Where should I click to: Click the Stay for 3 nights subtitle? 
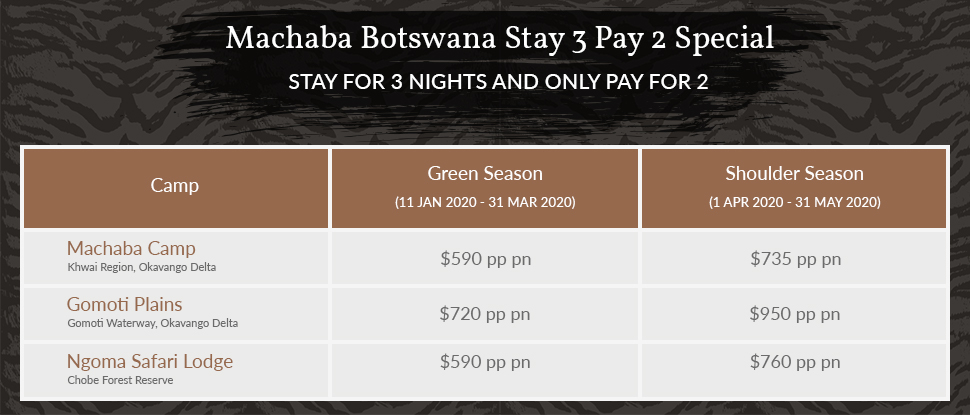point(498,82)
